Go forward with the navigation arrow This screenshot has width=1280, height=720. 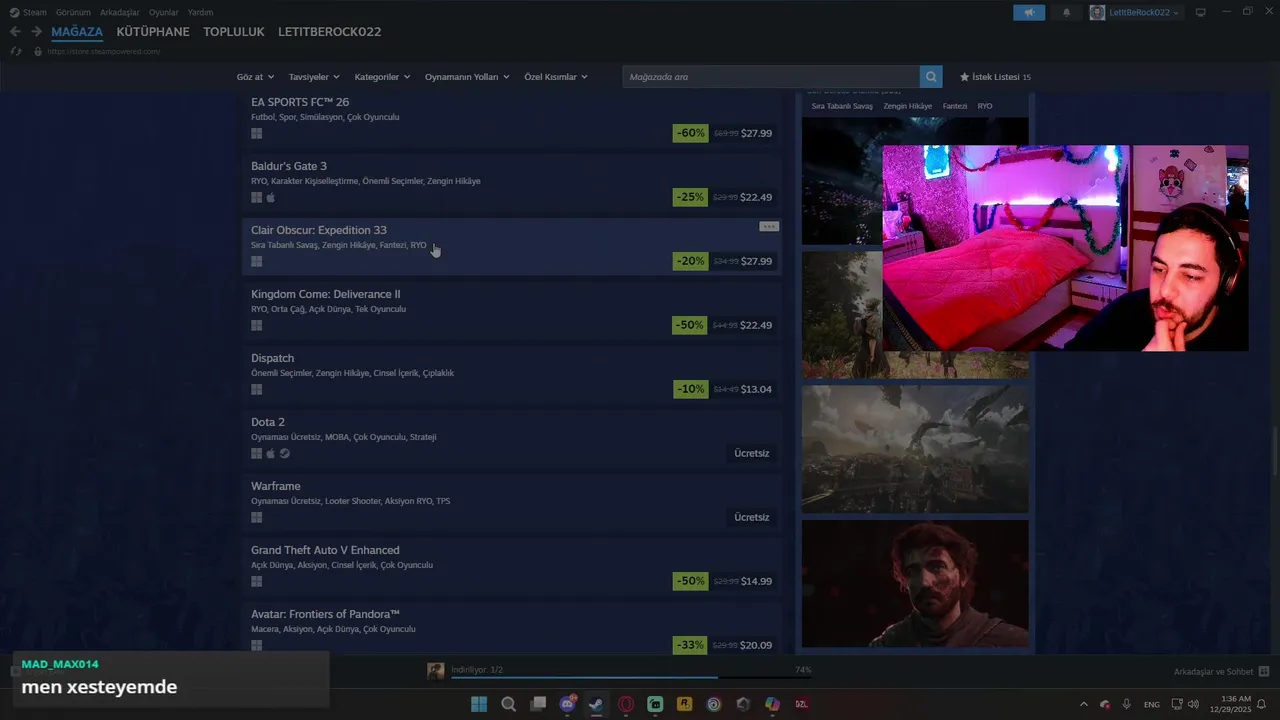point(36,32)
